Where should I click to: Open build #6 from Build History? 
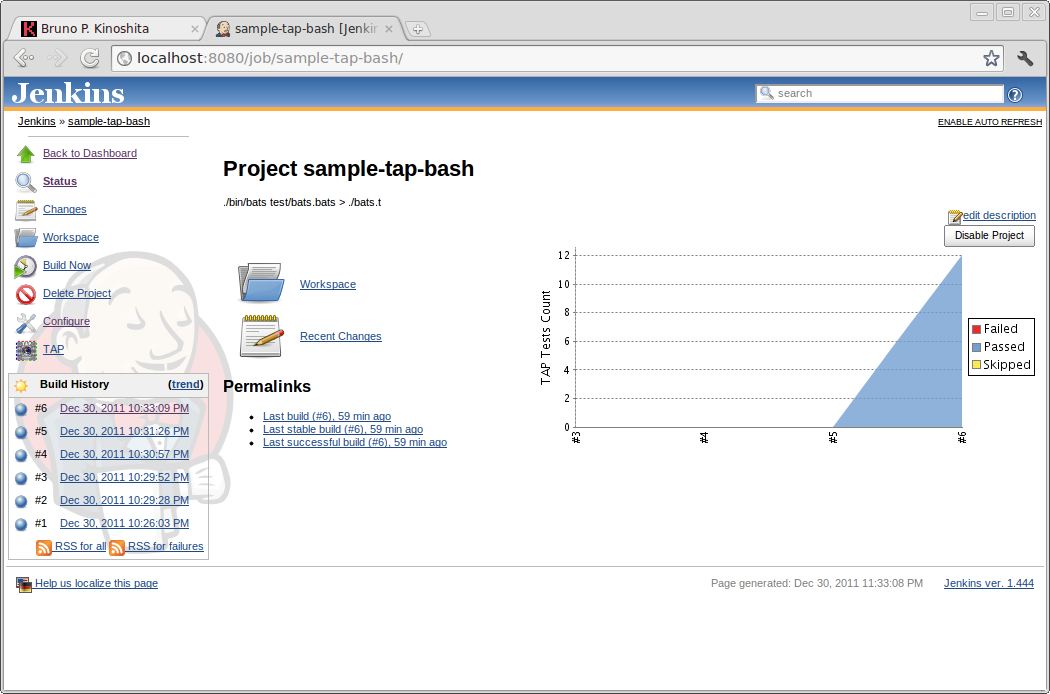124,408
